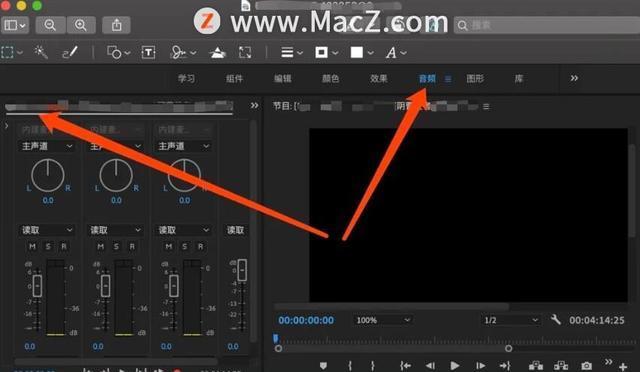640x372 pixels.
Task: Click the export frame camera icon
Action: pos(586,365)
